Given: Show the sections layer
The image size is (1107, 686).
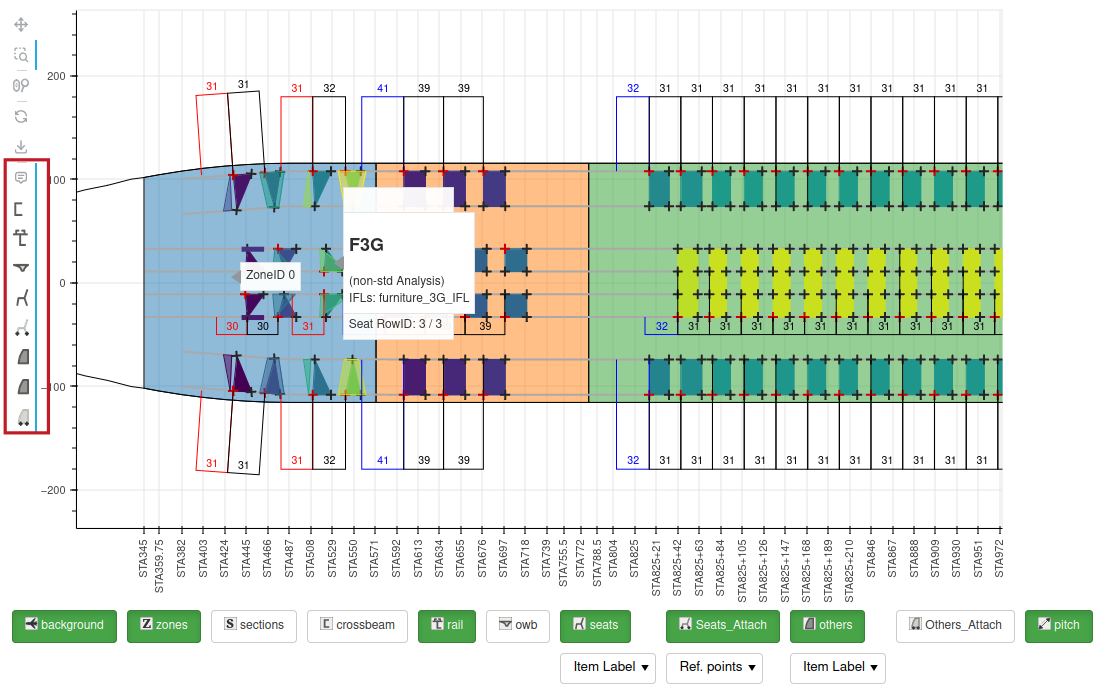Looking at the screenshot, I should tap(254, 625).
